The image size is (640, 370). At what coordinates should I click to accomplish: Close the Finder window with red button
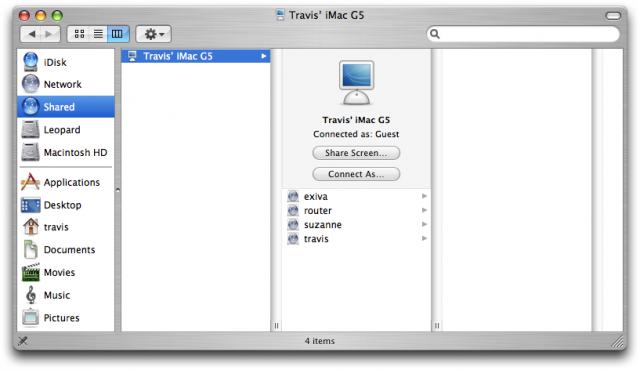(24, 16)
